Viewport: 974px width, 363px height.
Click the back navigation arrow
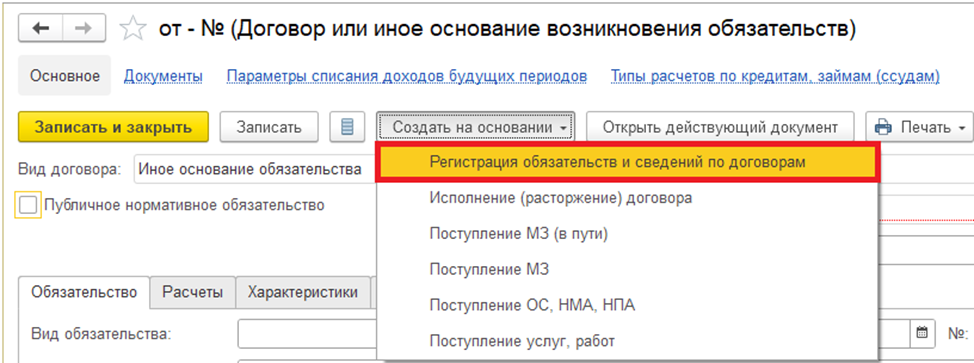tap(40, 29)
